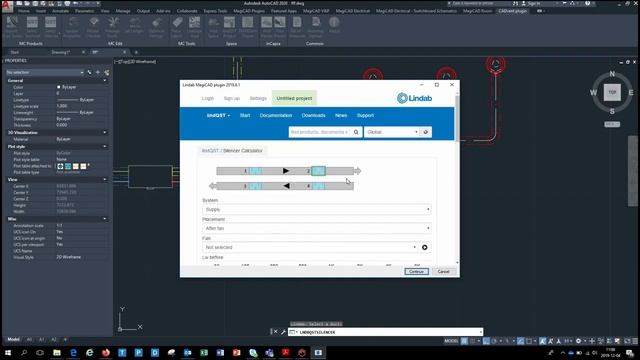The height and width of the screenshot is (360, 640).
Task: Click the round button beside Fan dropdown
Action: point(424,247)
